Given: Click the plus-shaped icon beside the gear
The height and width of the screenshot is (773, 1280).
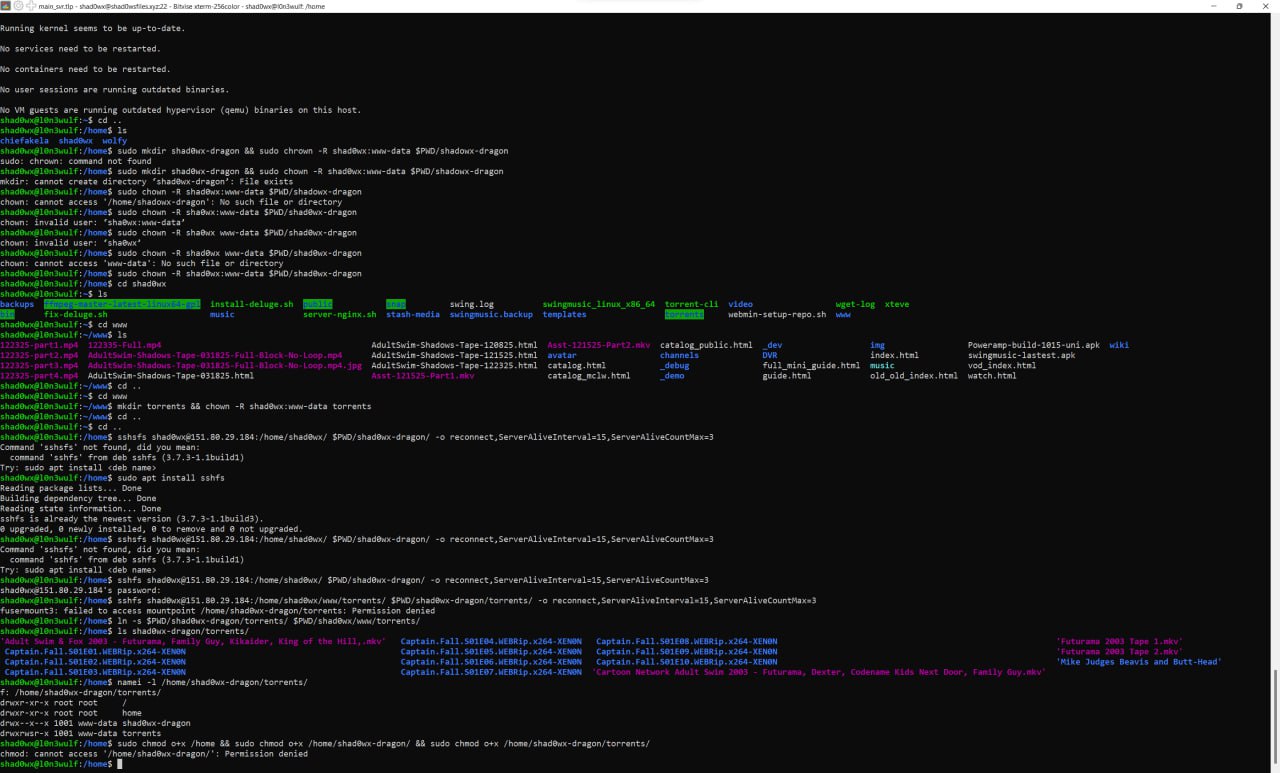Looking at the screenshot, I should [29, 6].
